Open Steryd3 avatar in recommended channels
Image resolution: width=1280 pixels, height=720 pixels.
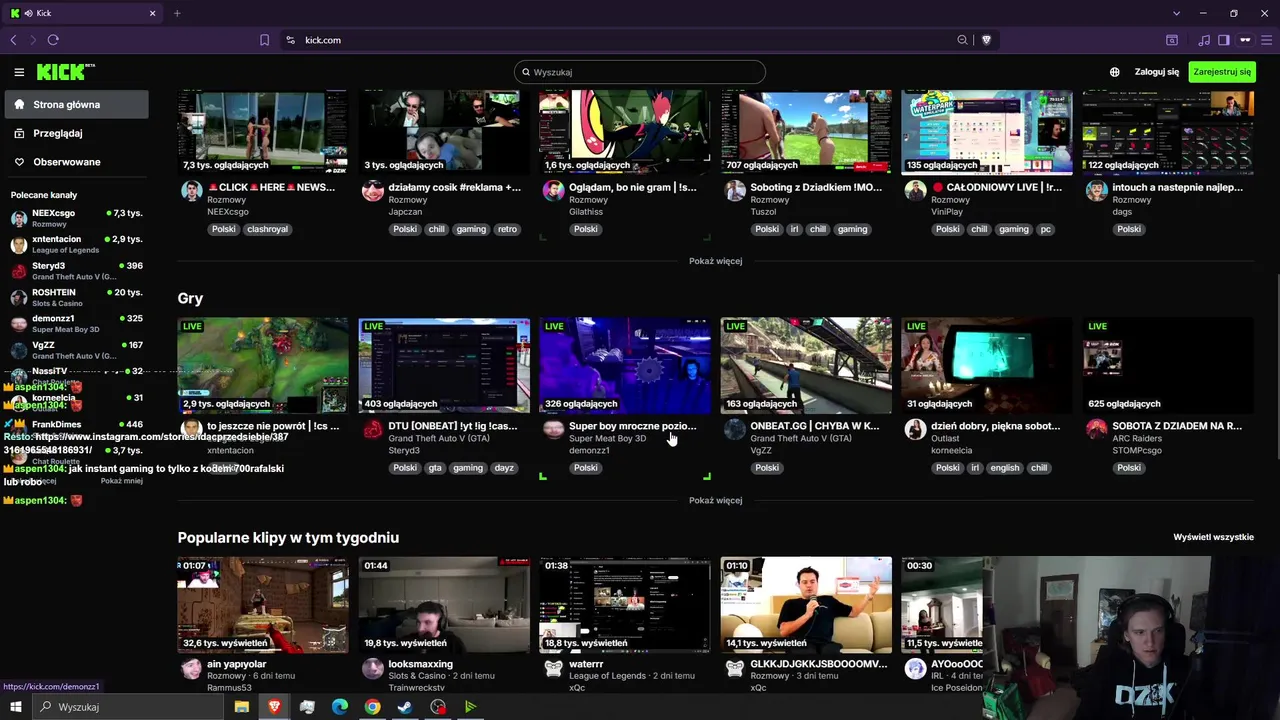[19, 271]
